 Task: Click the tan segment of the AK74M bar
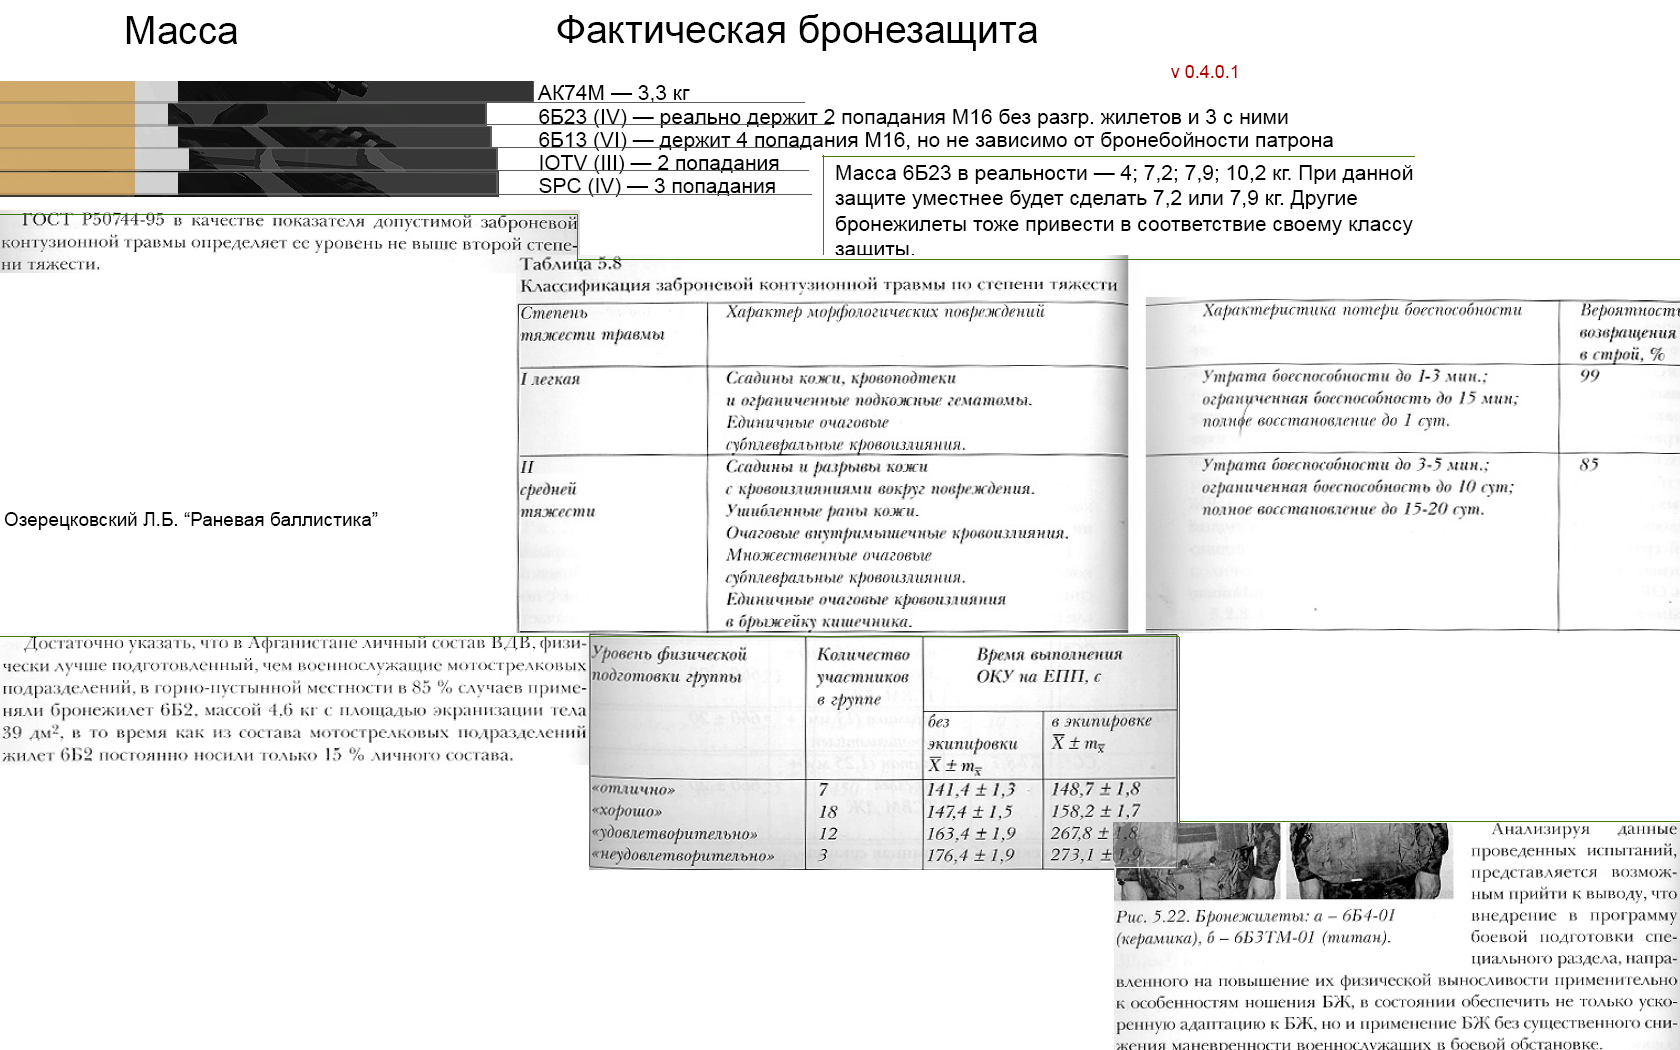[x=67, y=91]
